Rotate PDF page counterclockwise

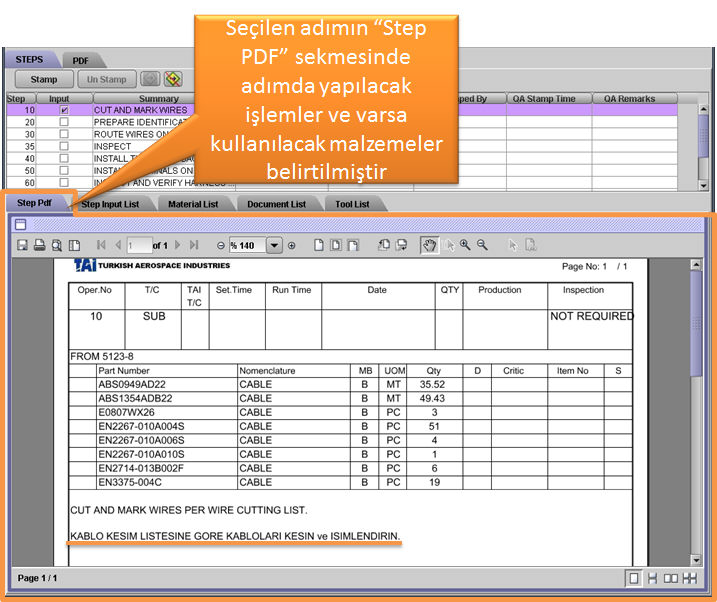pos(384,245)
